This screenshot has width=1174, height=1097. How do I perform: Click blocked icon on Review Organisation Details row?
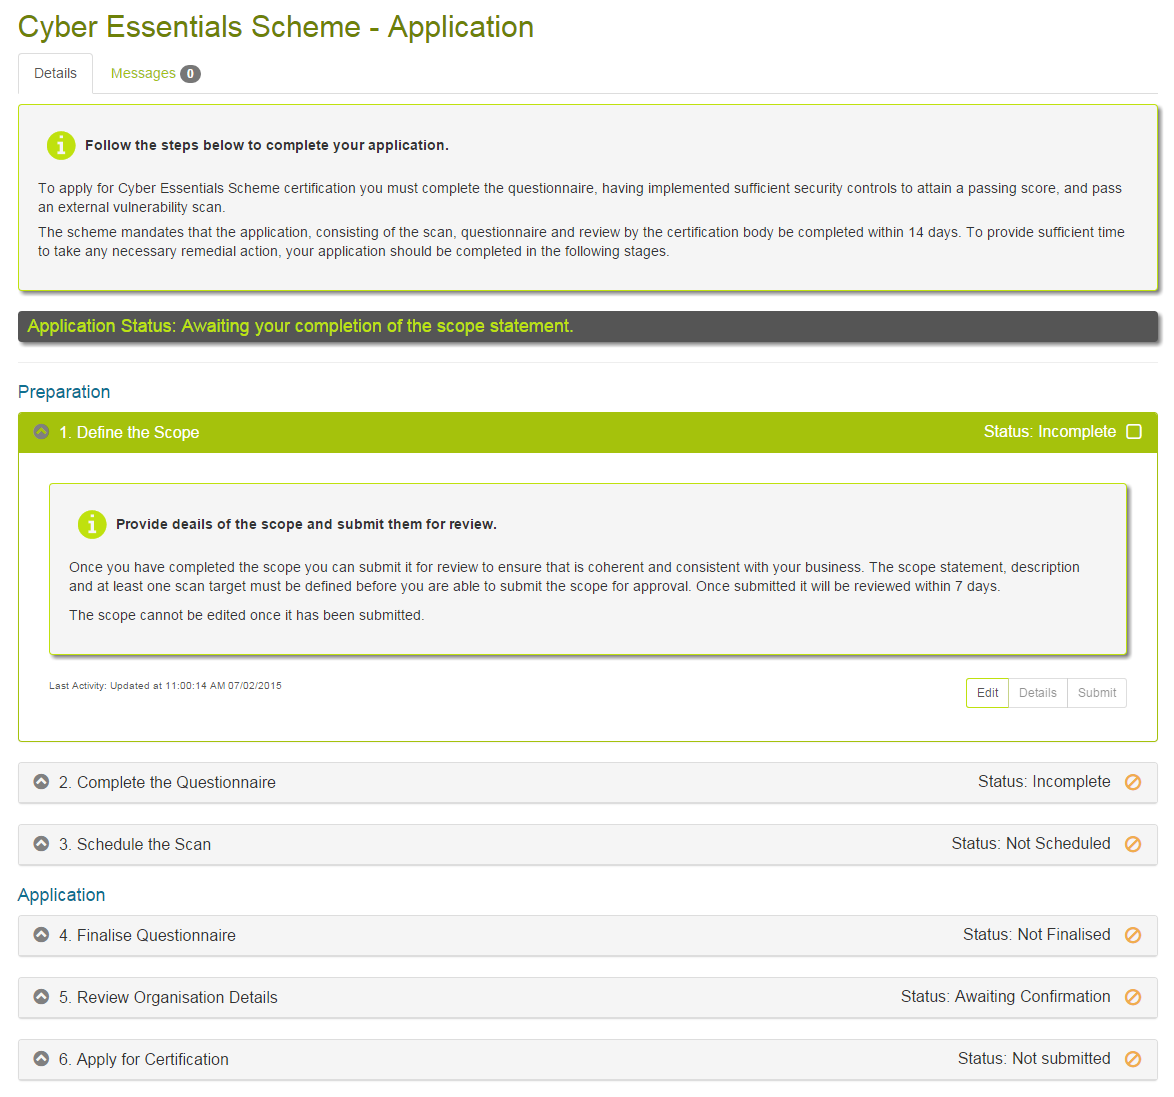(1133, 997)
